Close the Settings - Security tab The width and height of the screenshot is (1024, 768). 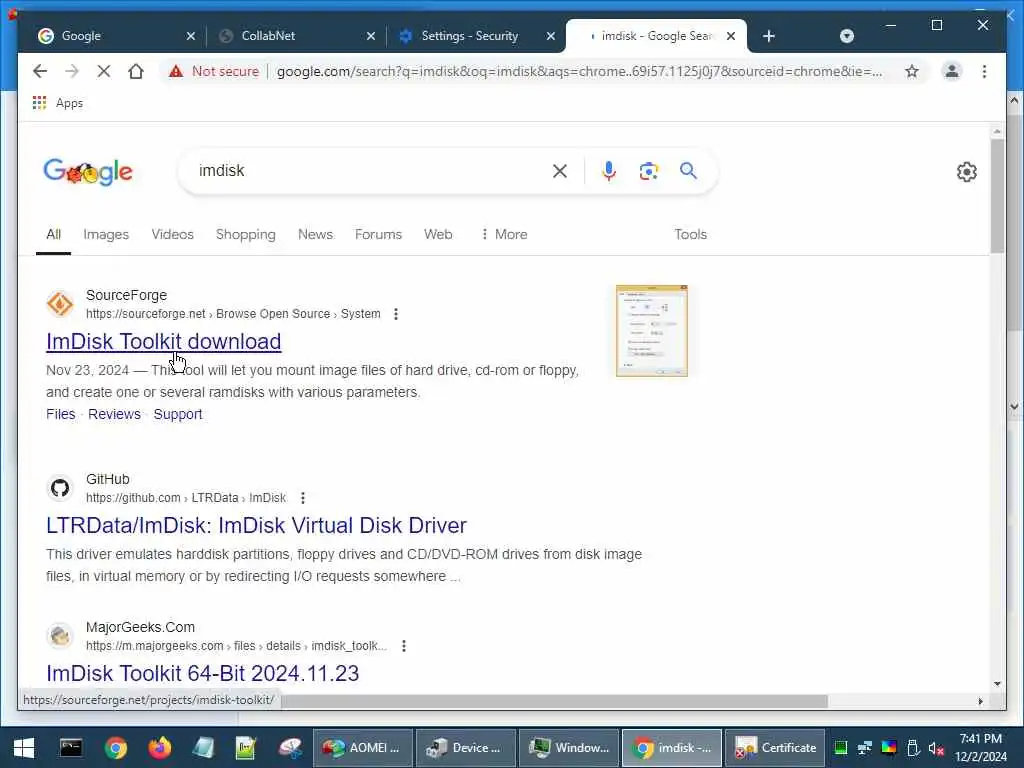(x=551, y=36)
